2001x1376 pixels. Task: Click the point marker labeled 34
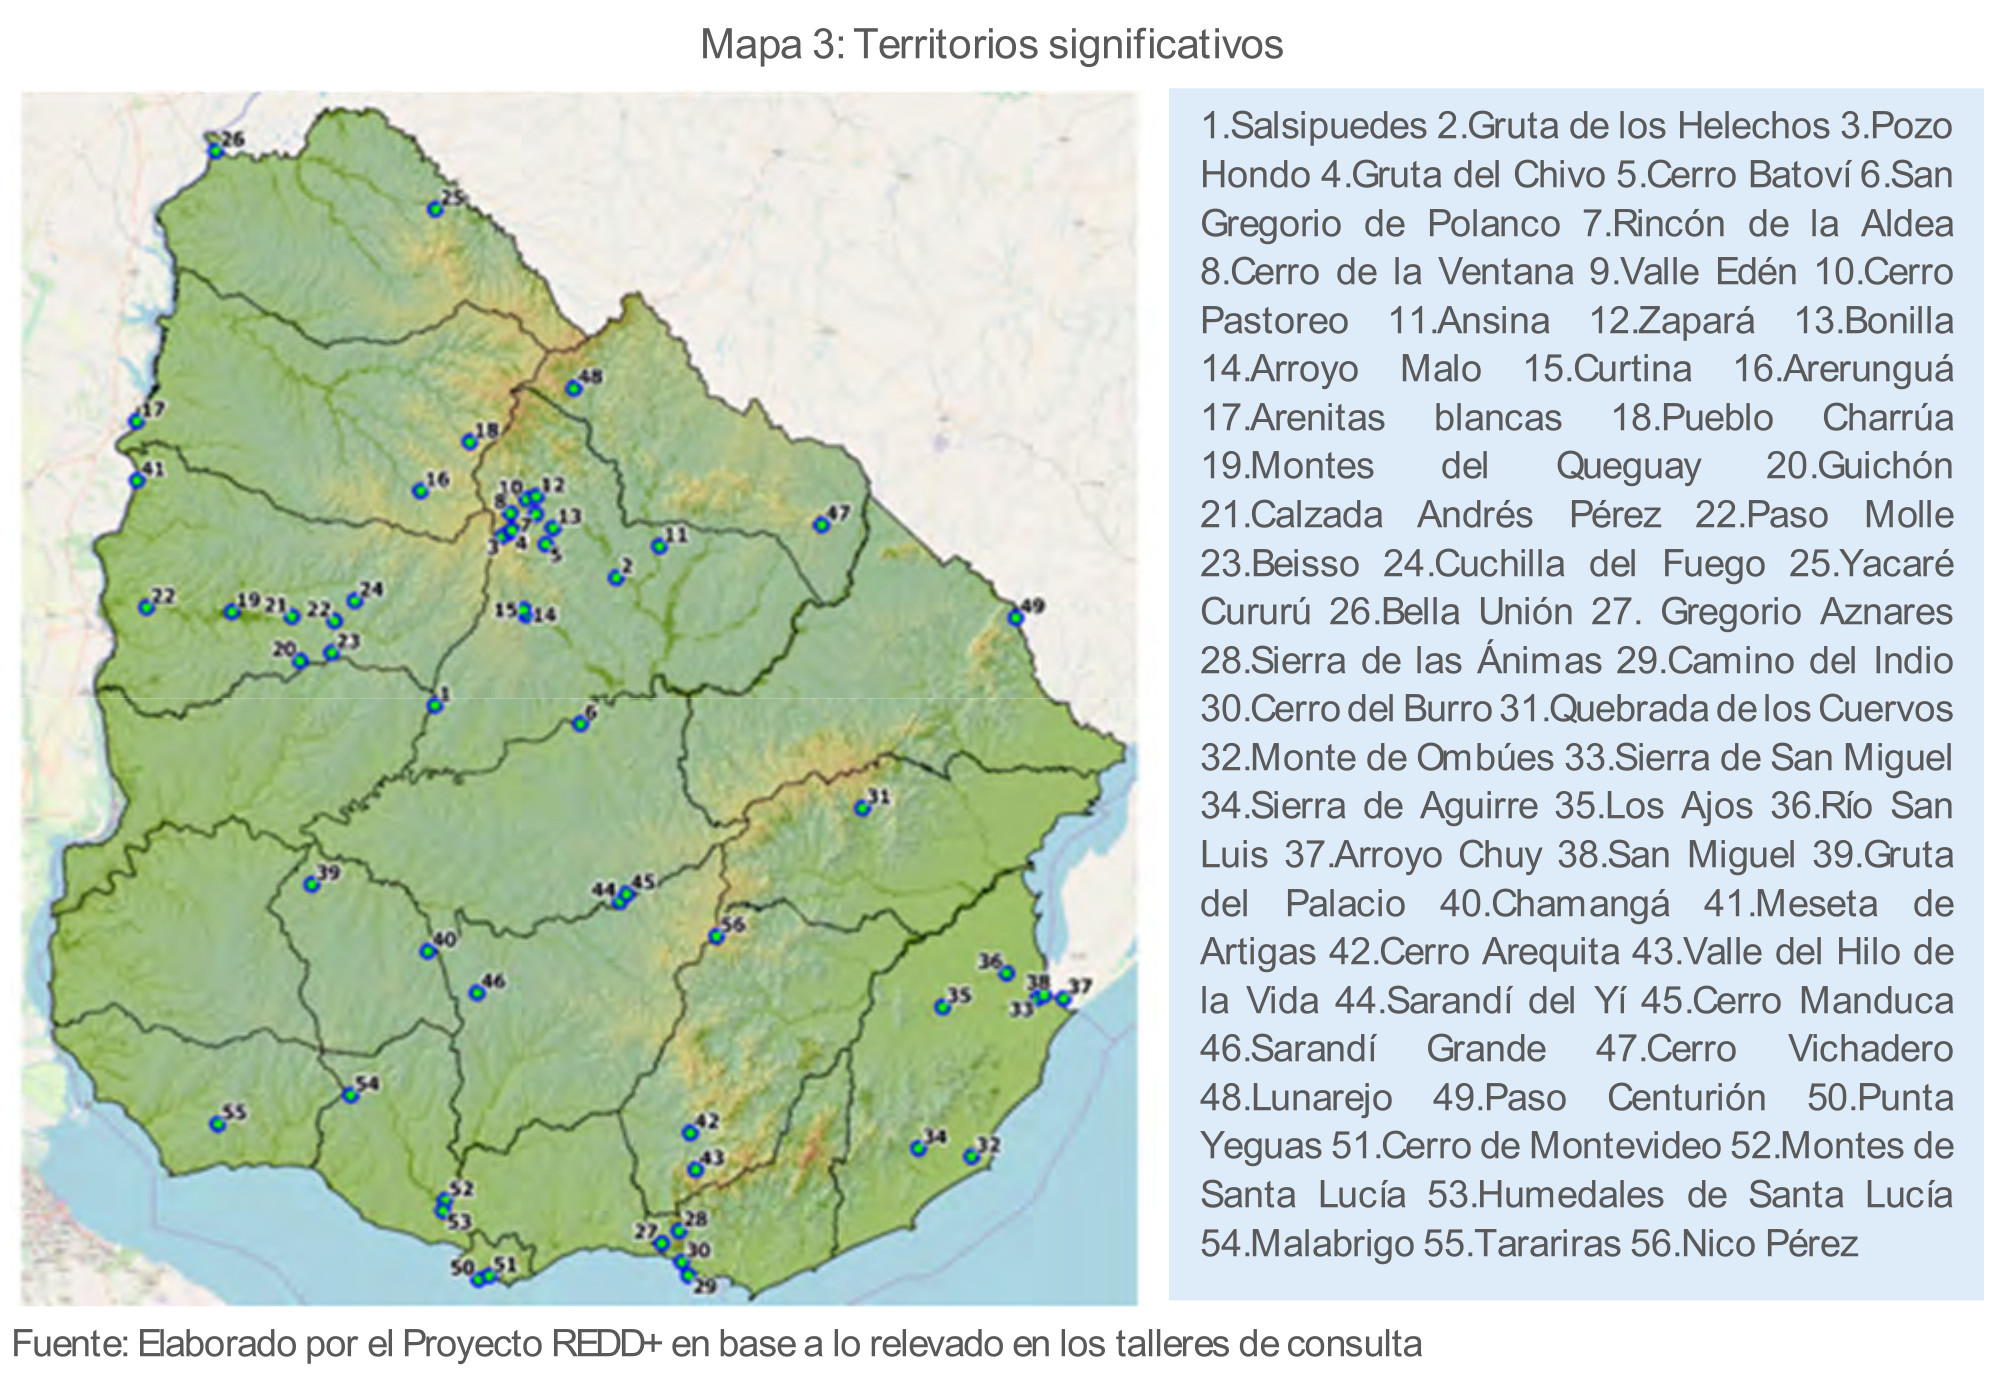(918, 1148)
